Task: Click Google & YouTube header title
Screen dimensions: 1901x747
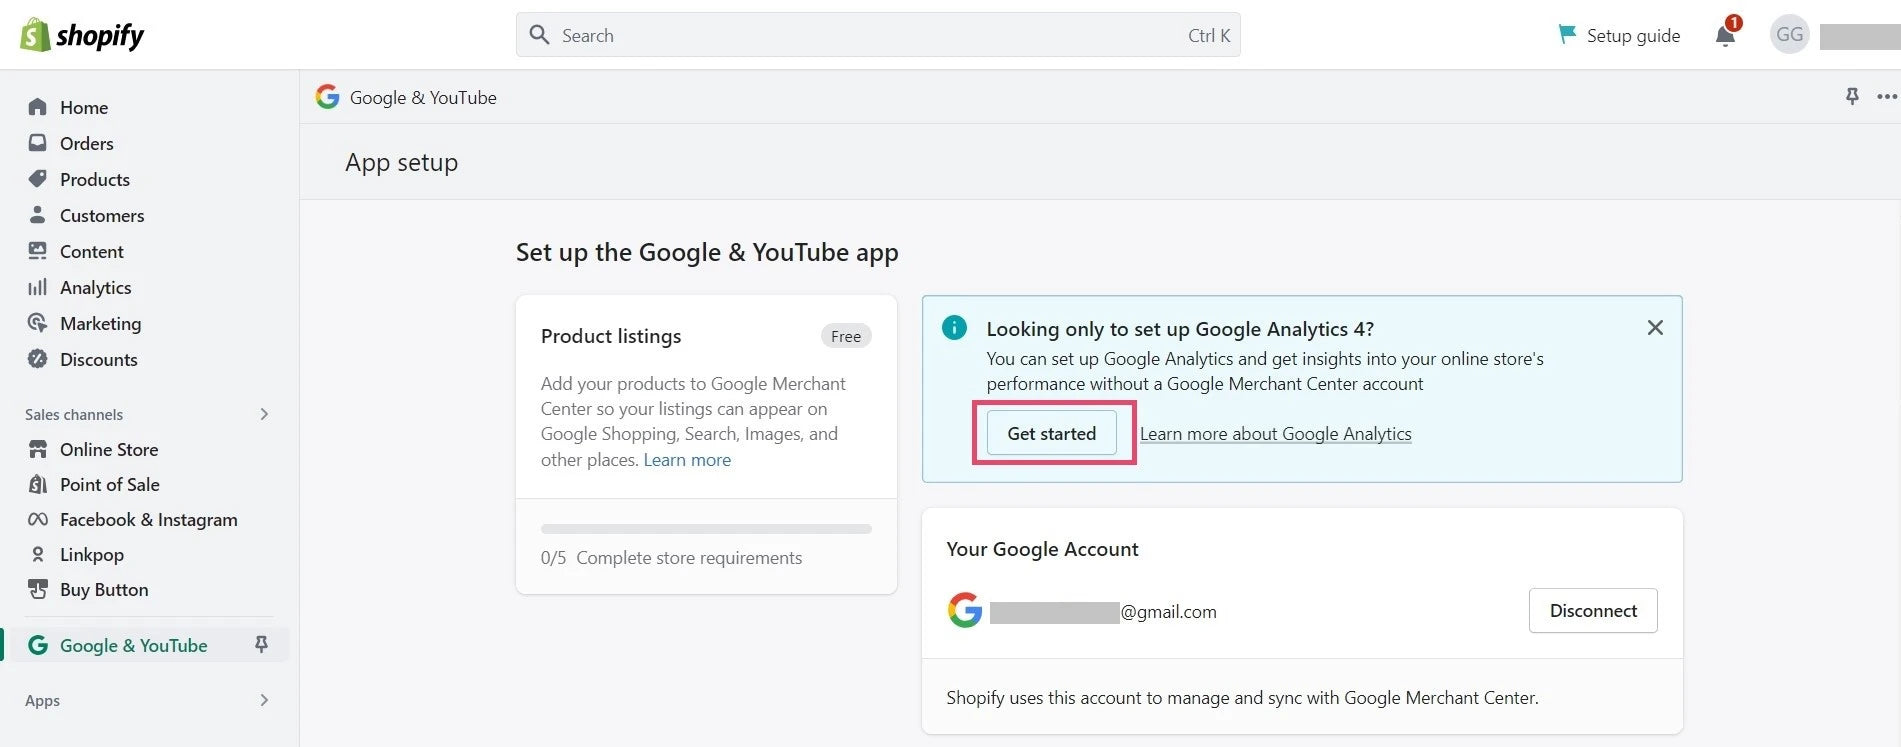Action: (x=423, y=97)
